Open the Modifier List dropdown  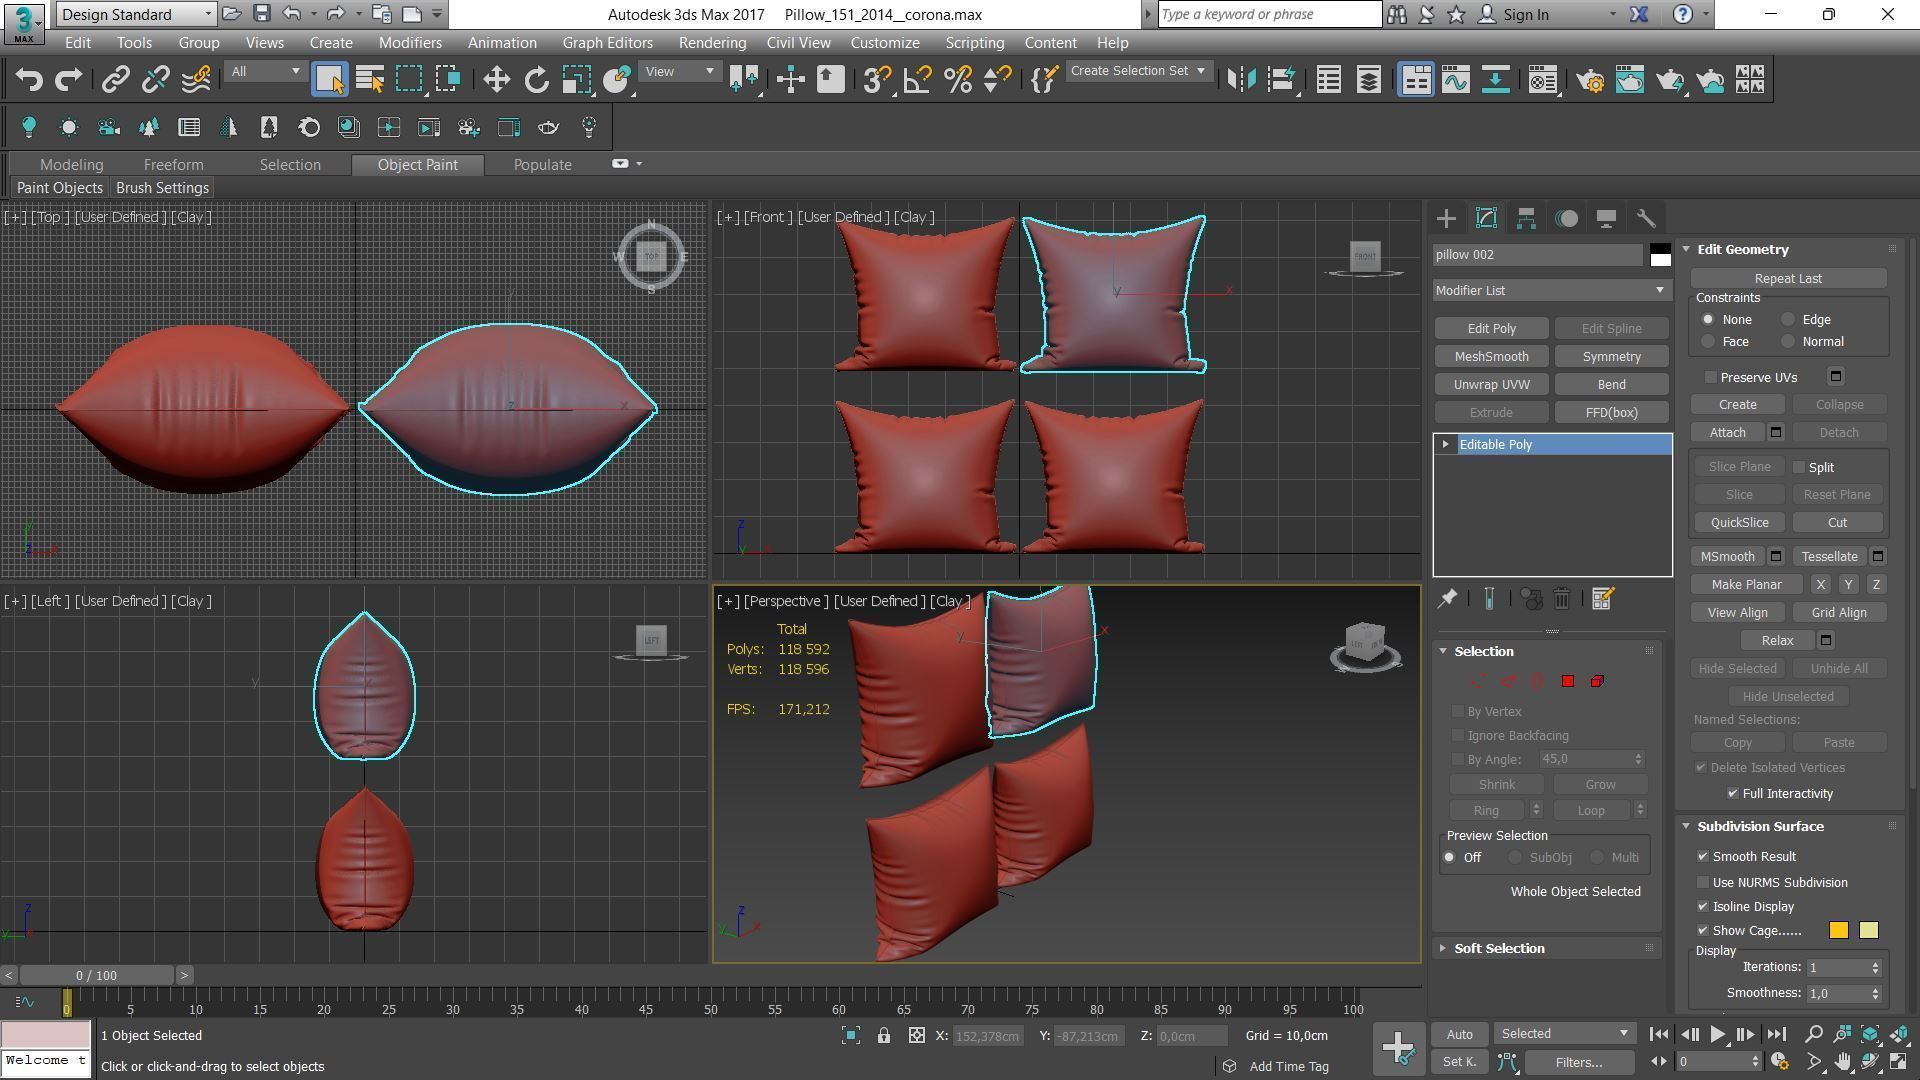(1552, 290)
